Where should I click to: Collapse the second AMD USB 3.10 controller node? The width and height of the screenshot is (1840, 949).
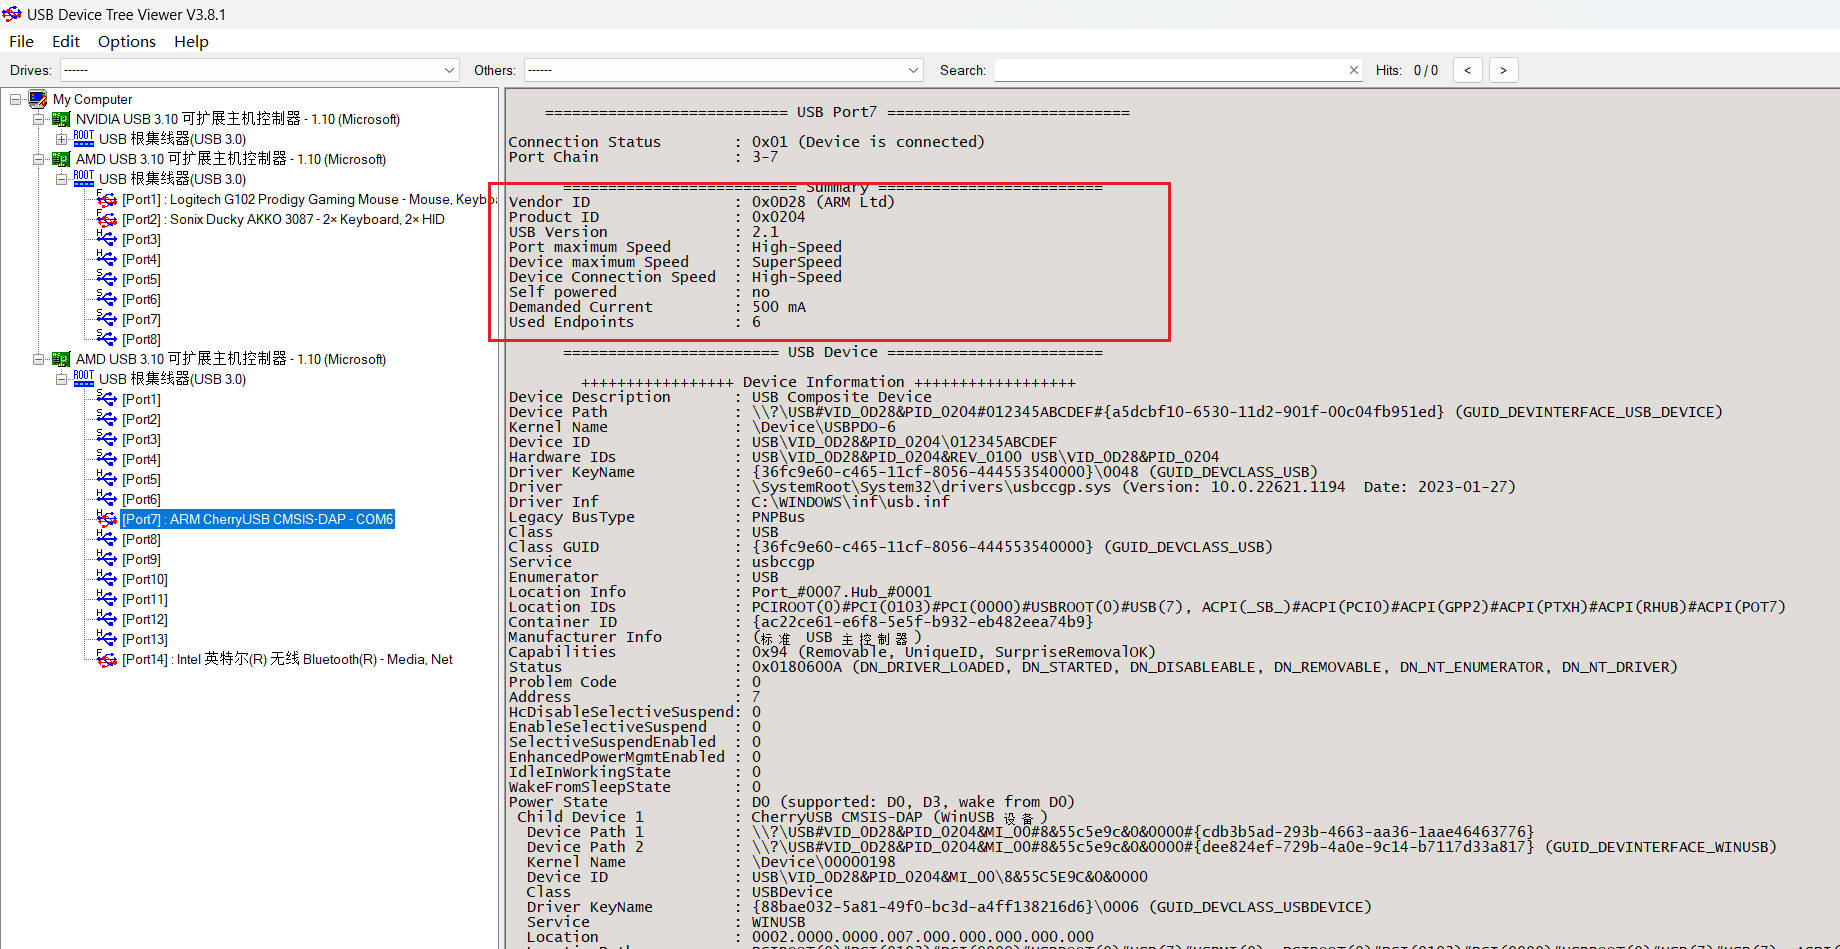[x=38, y=359]
